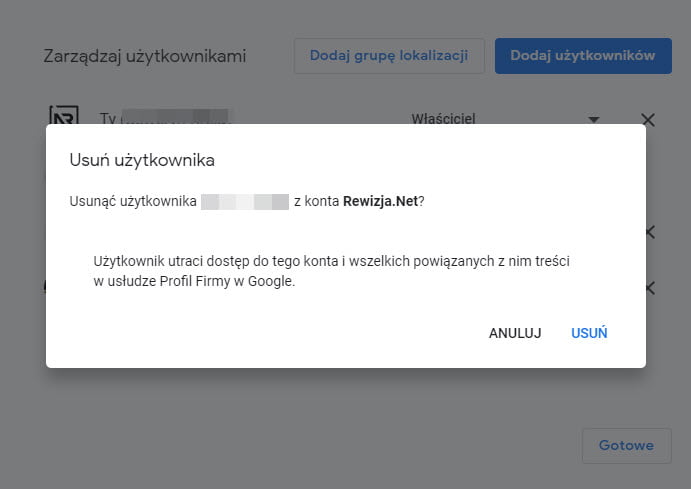Remove the owner row with X icon

tap(648, 119)
